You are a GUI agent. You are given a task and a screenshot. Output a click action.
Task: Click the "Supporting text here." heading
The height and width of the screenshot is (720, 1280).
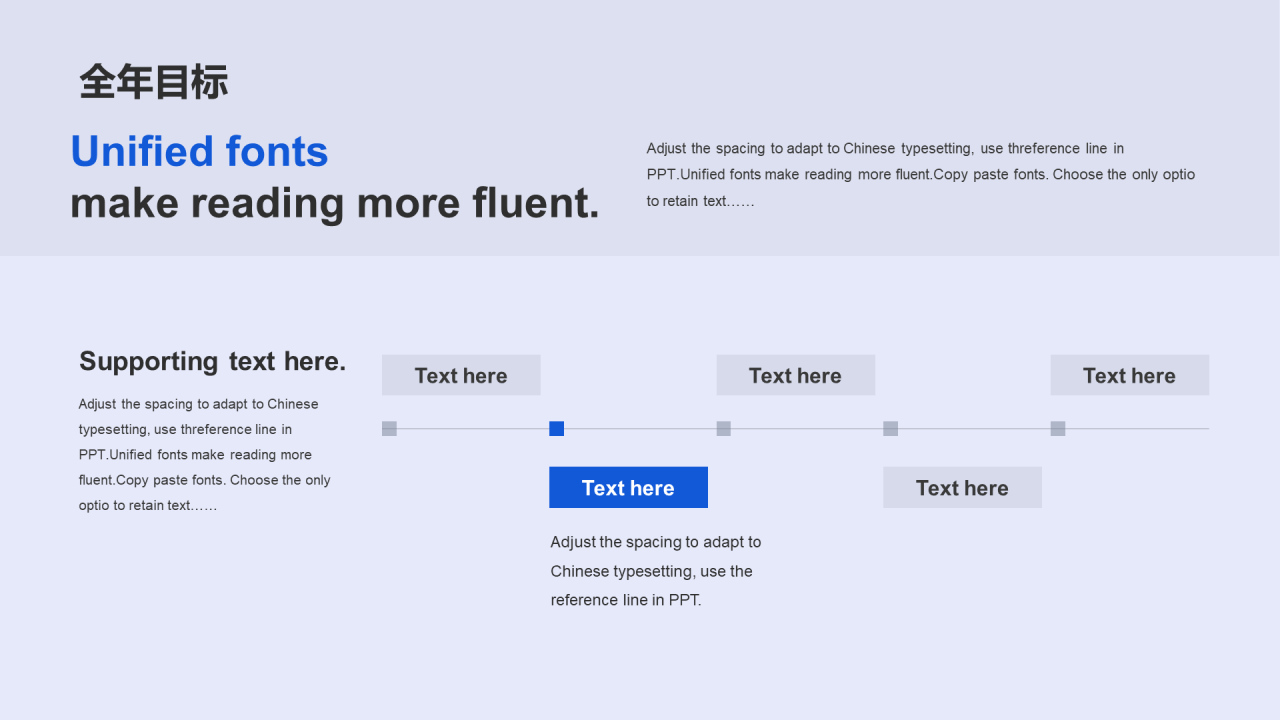click(213, 361)
